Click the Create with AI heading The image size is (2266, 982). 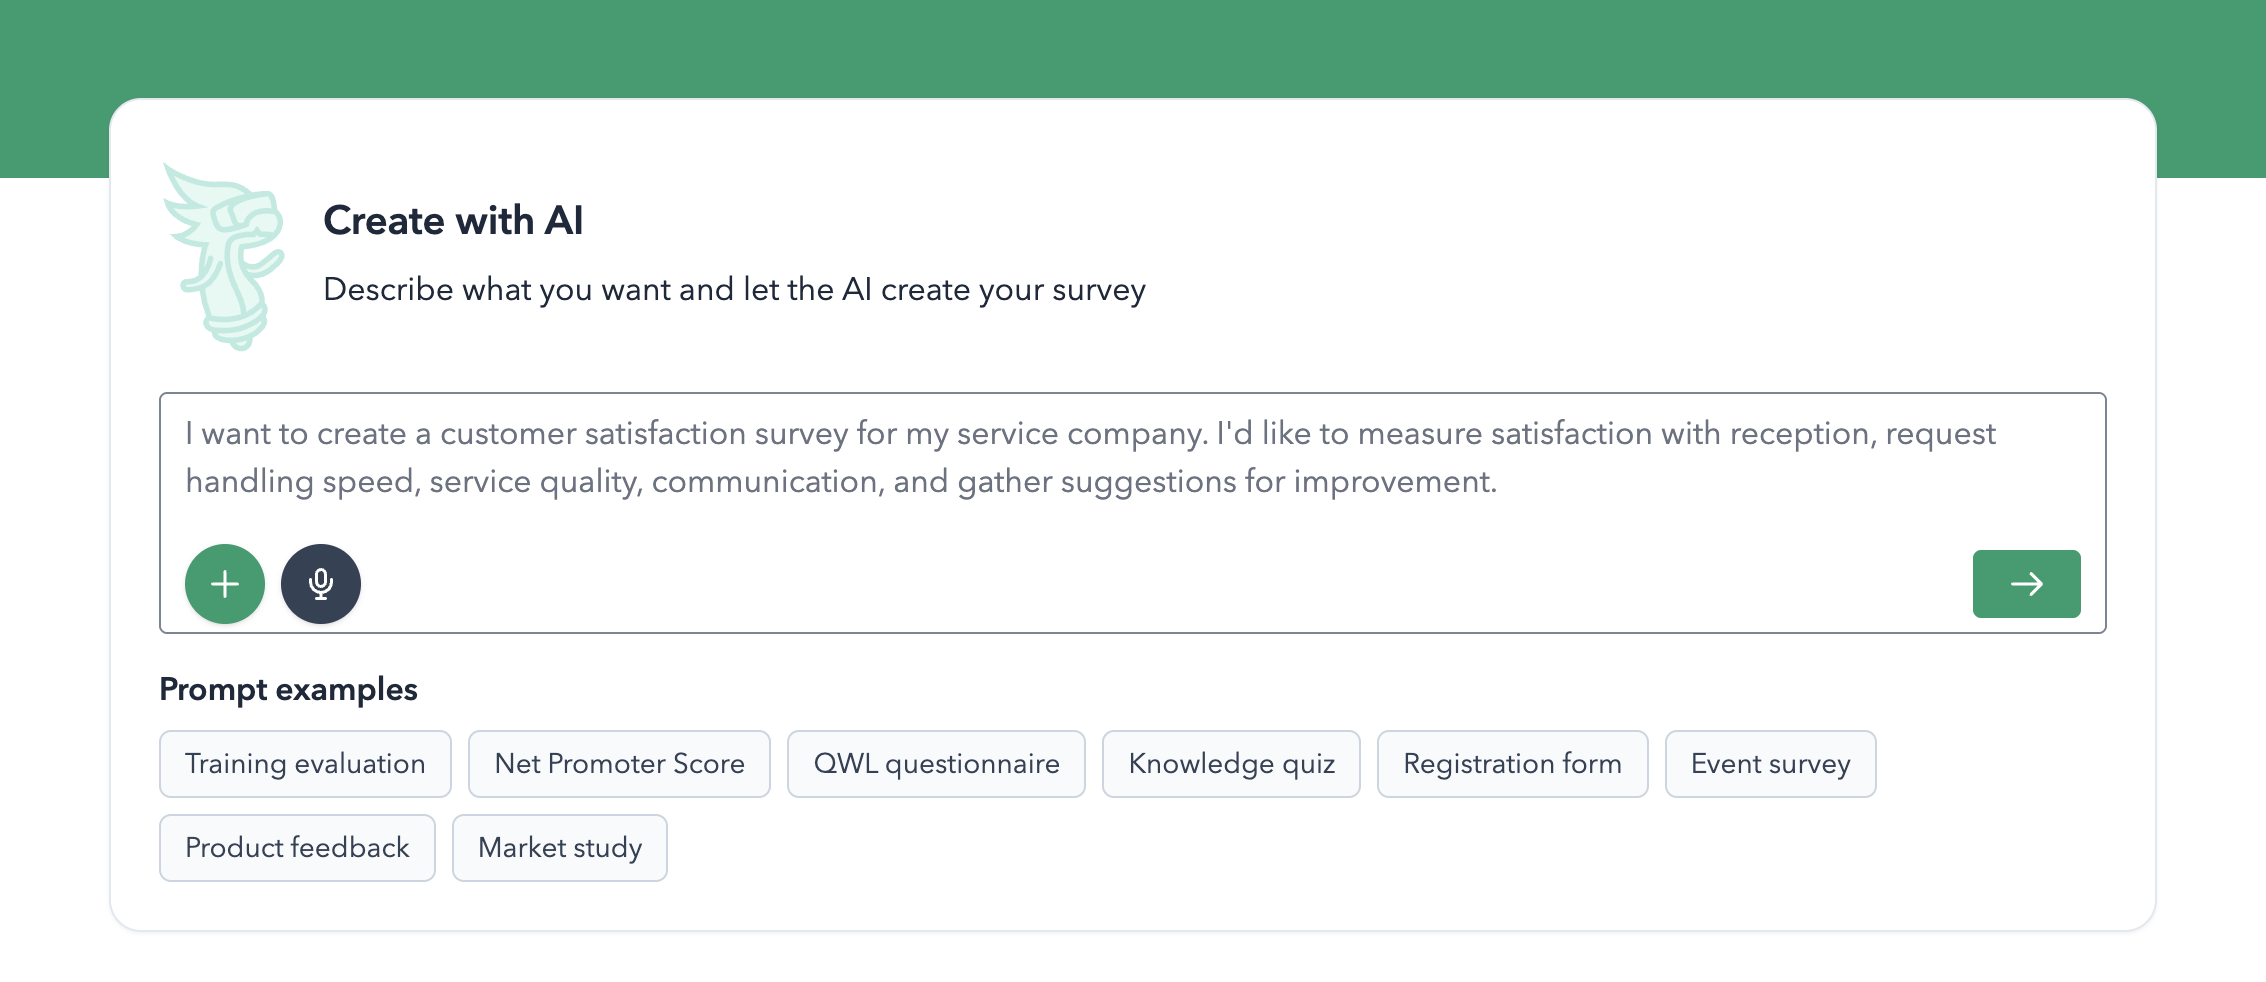[x=453, y=221]
